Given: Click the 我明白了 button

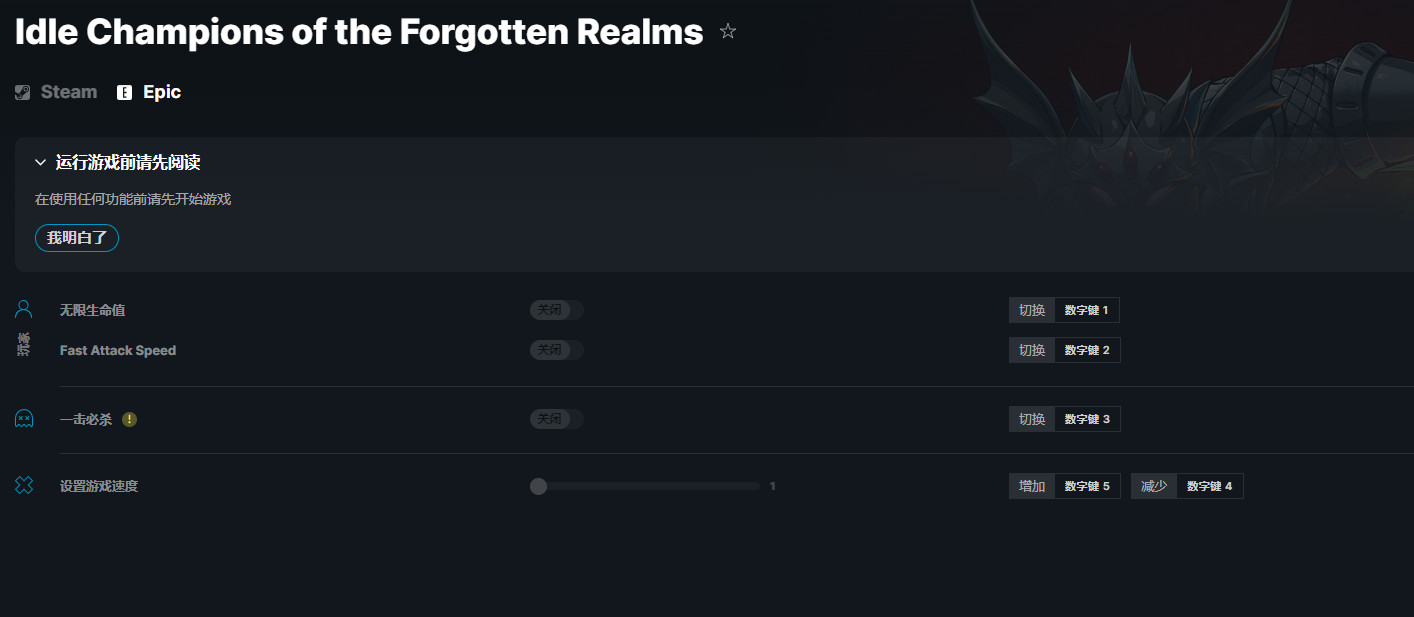Looking at the screenshot, I should tap(77, 238).
